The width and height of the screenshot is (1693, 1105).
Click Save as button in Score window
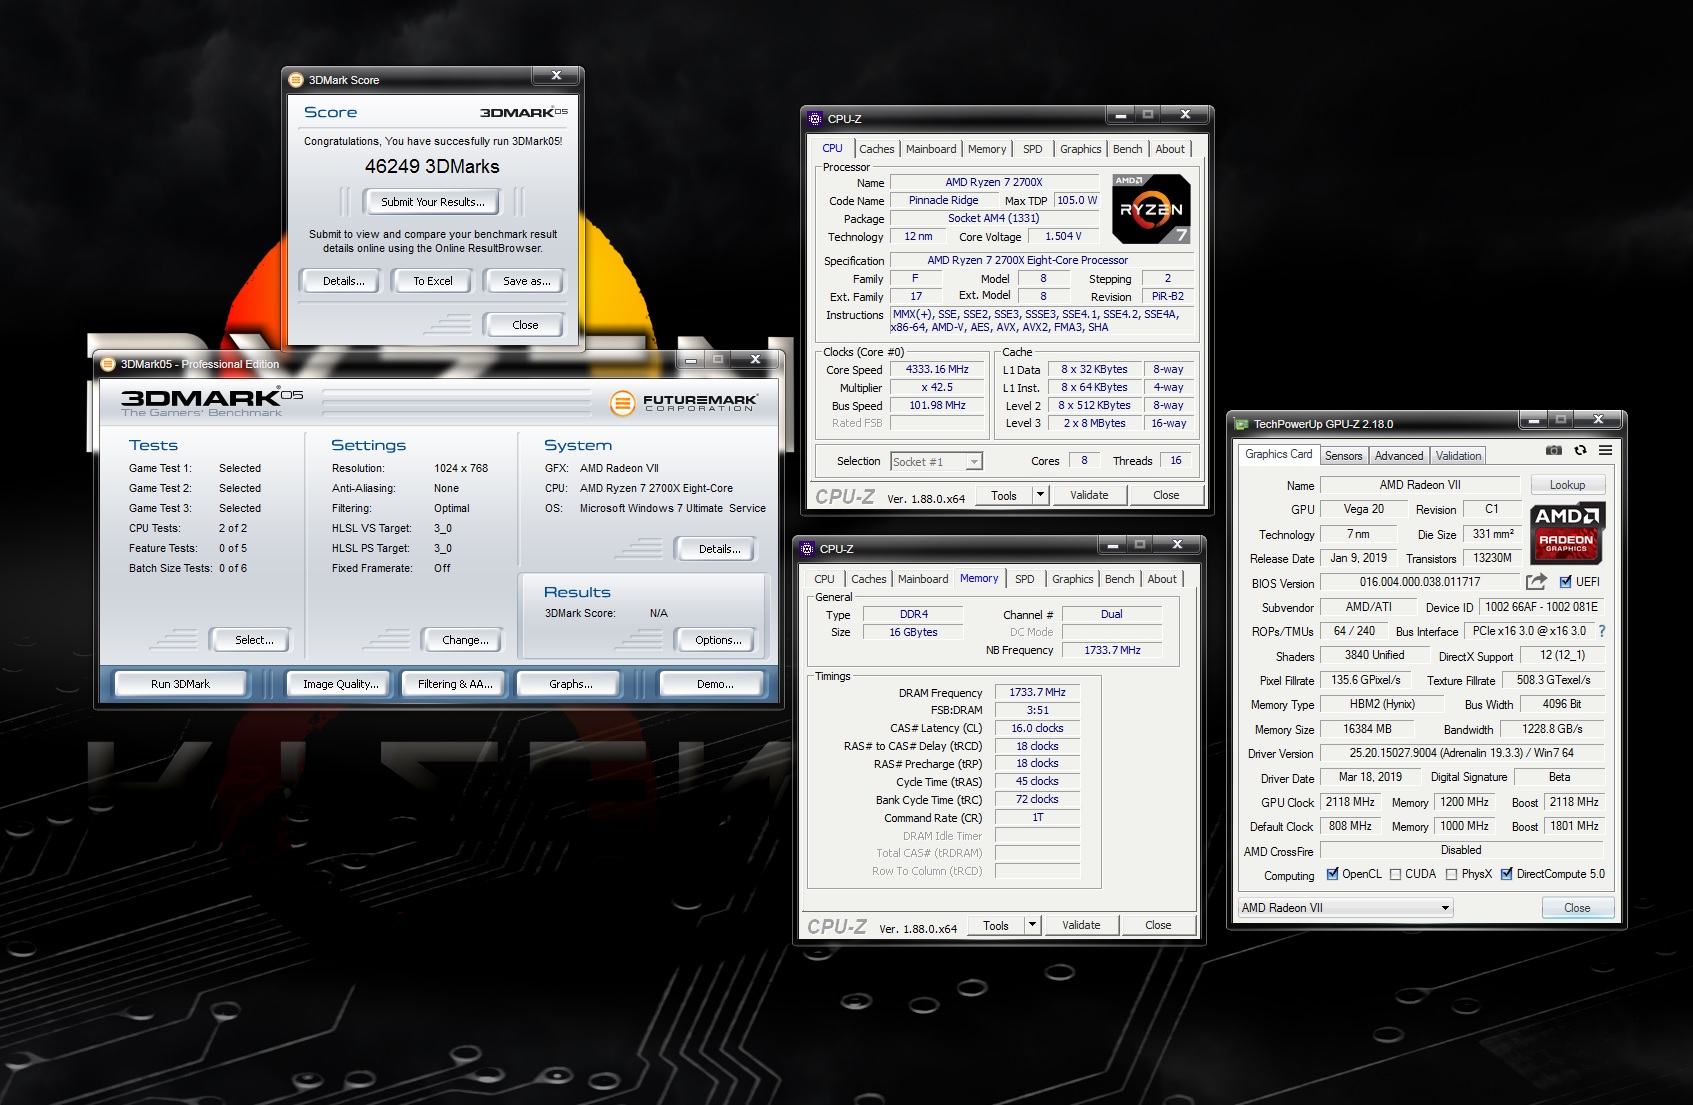(x=526, y=281)
